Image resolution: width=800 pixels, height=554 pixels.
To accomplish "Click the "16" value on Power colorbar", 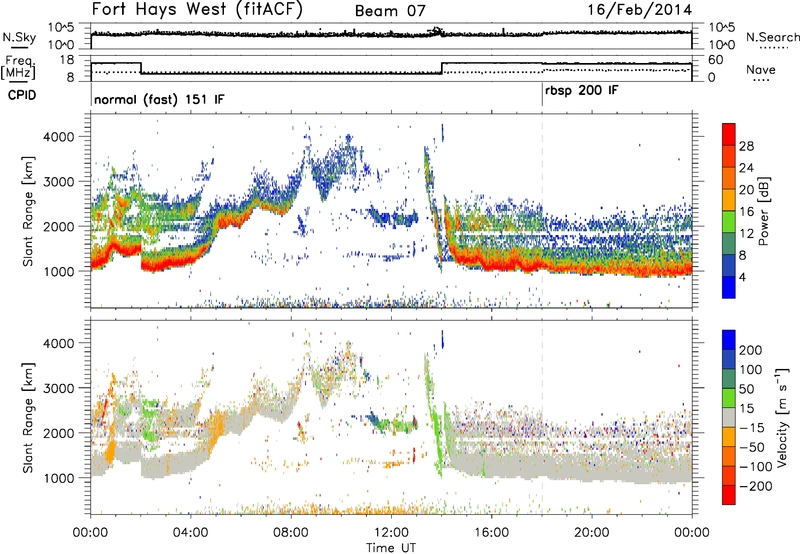I will click(x=746, y=212).
